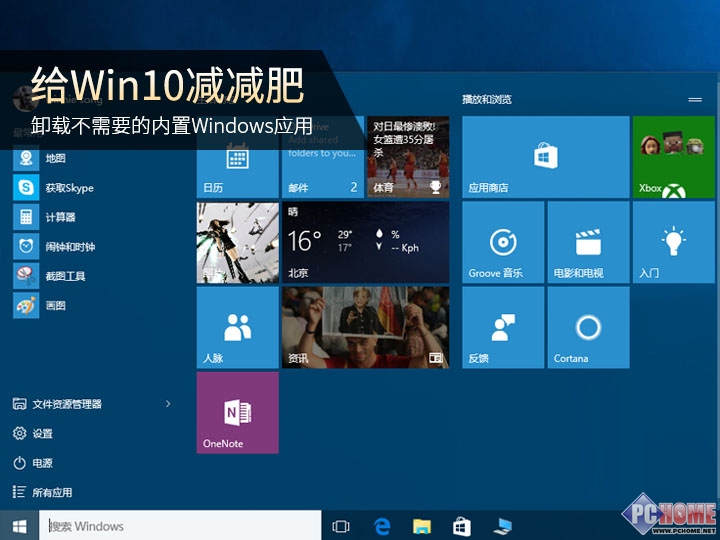Open the News tile with photo

click(x=366, y=328)
